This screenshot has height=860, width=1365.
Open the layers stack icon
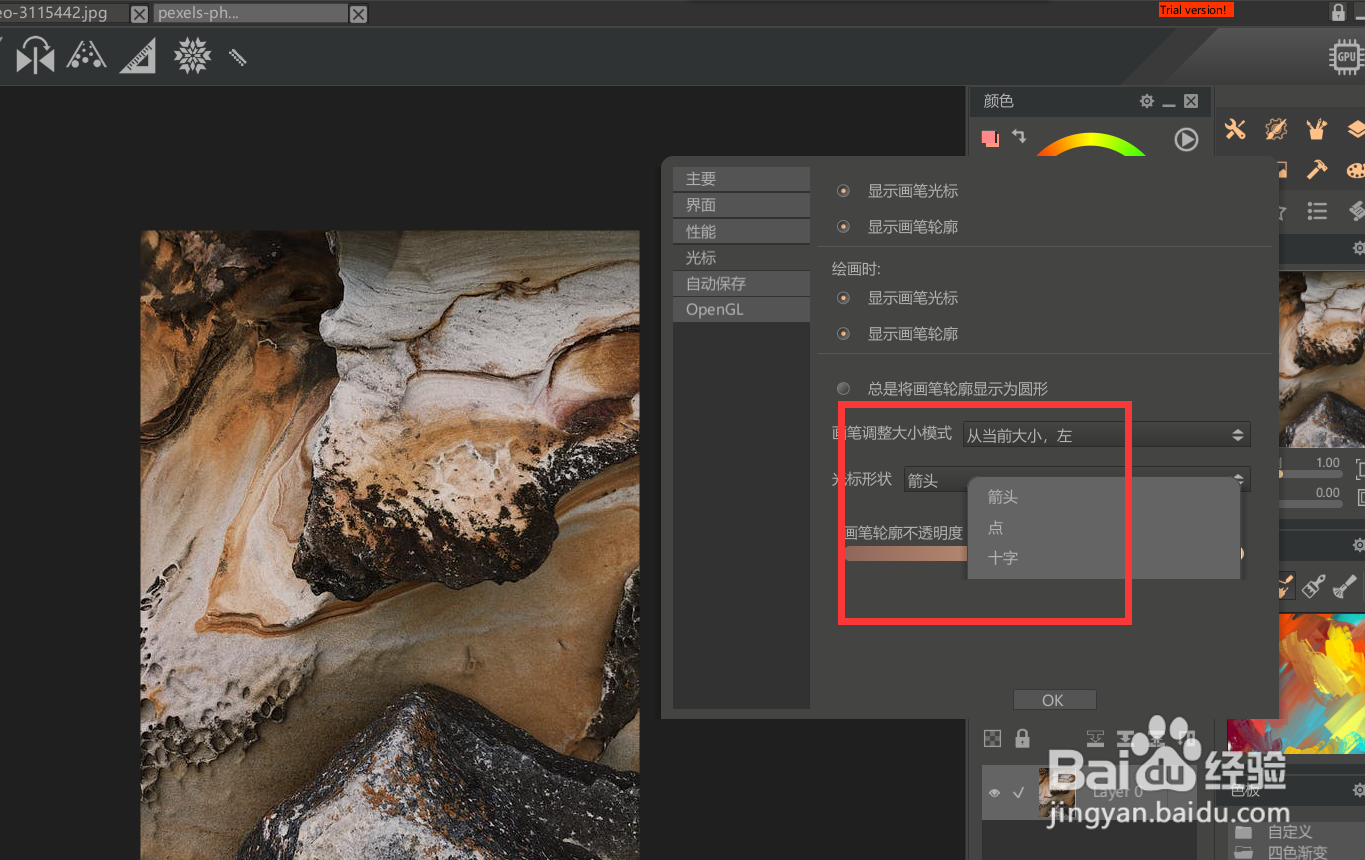tap(1356, 129)
